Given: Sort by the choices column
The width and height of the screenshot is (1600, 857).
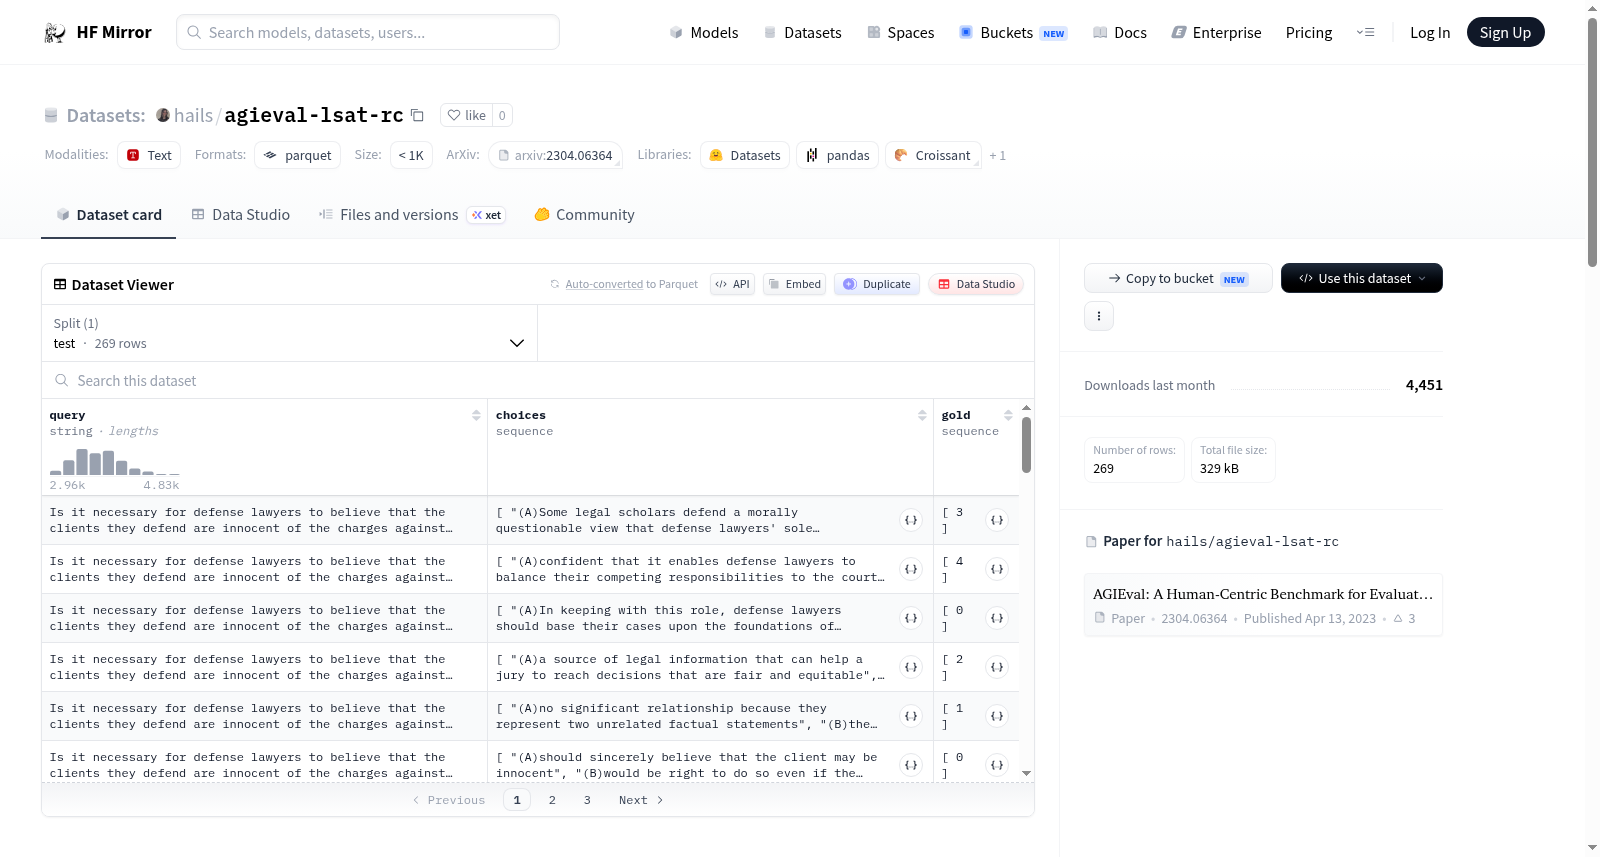Looking at the screenshot, I should tap(922, 415).
